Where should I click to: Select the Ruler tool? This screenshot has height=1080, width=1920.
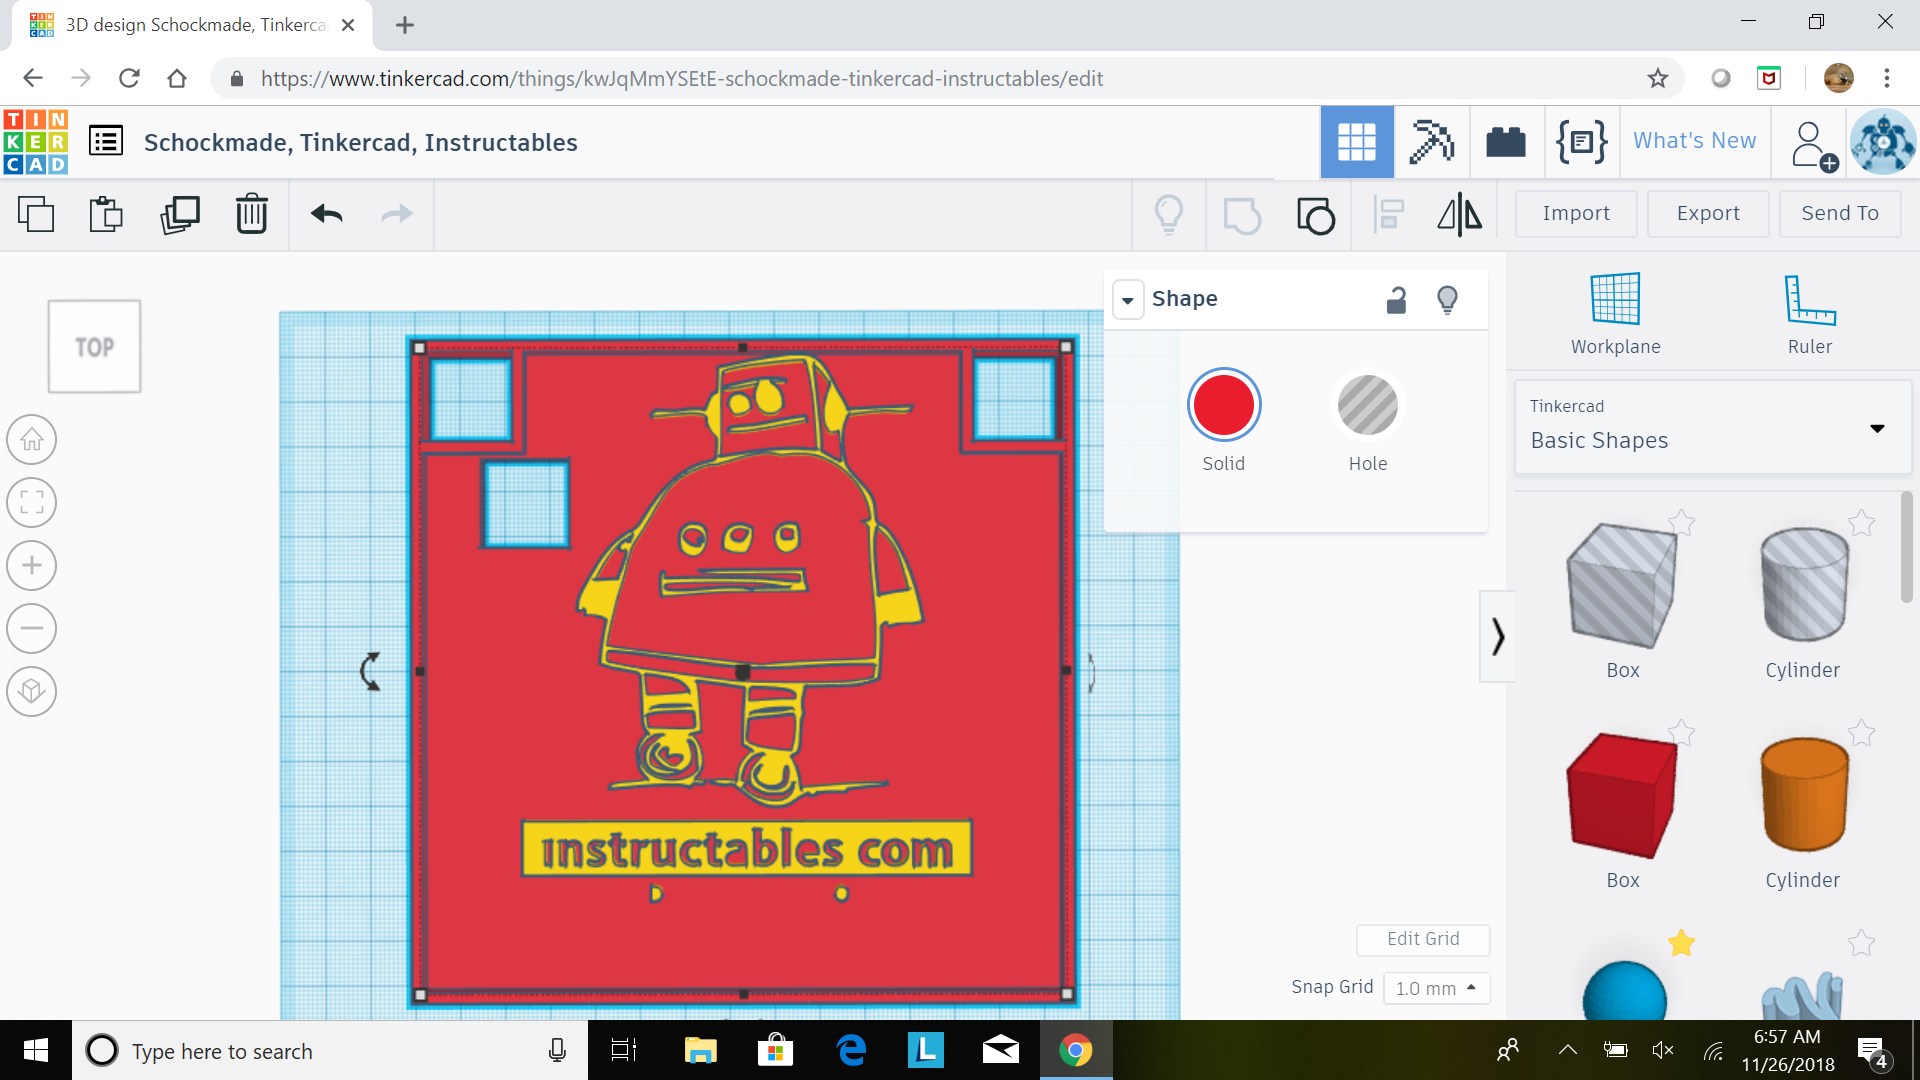pyautogui.click(x=1810, y=314)
